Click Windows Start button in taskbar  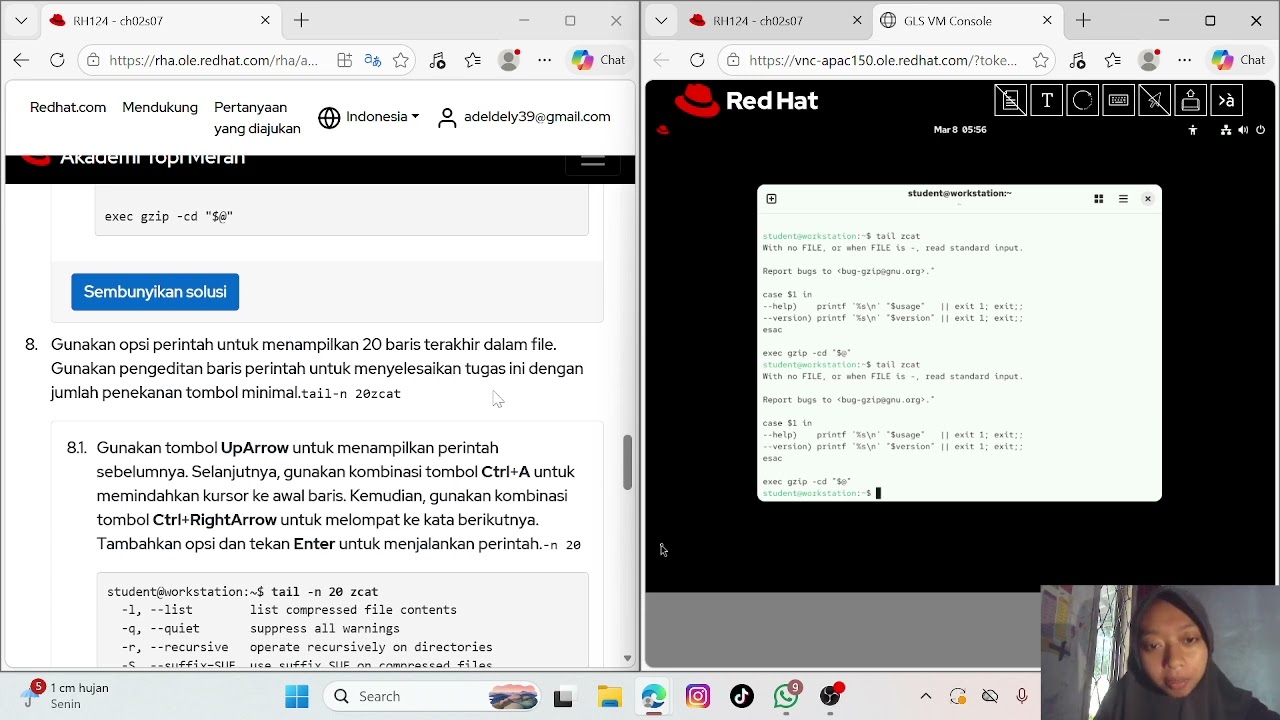(297, 696)
